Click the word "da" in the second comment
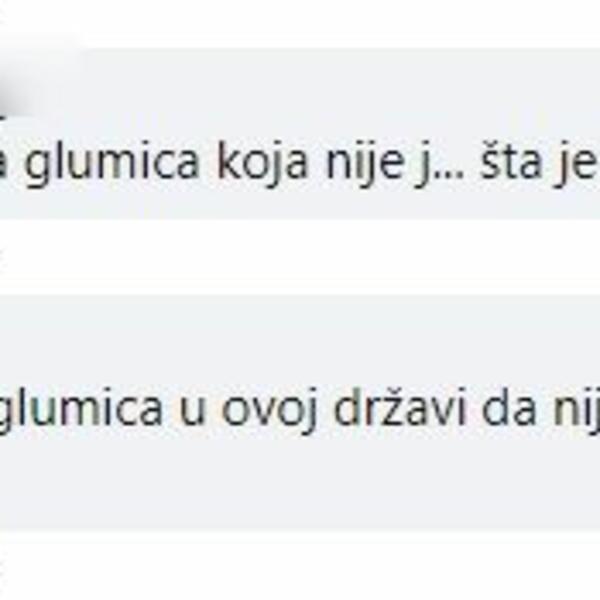Viewport: 600px width, 600px height. (x=509, y=407)
